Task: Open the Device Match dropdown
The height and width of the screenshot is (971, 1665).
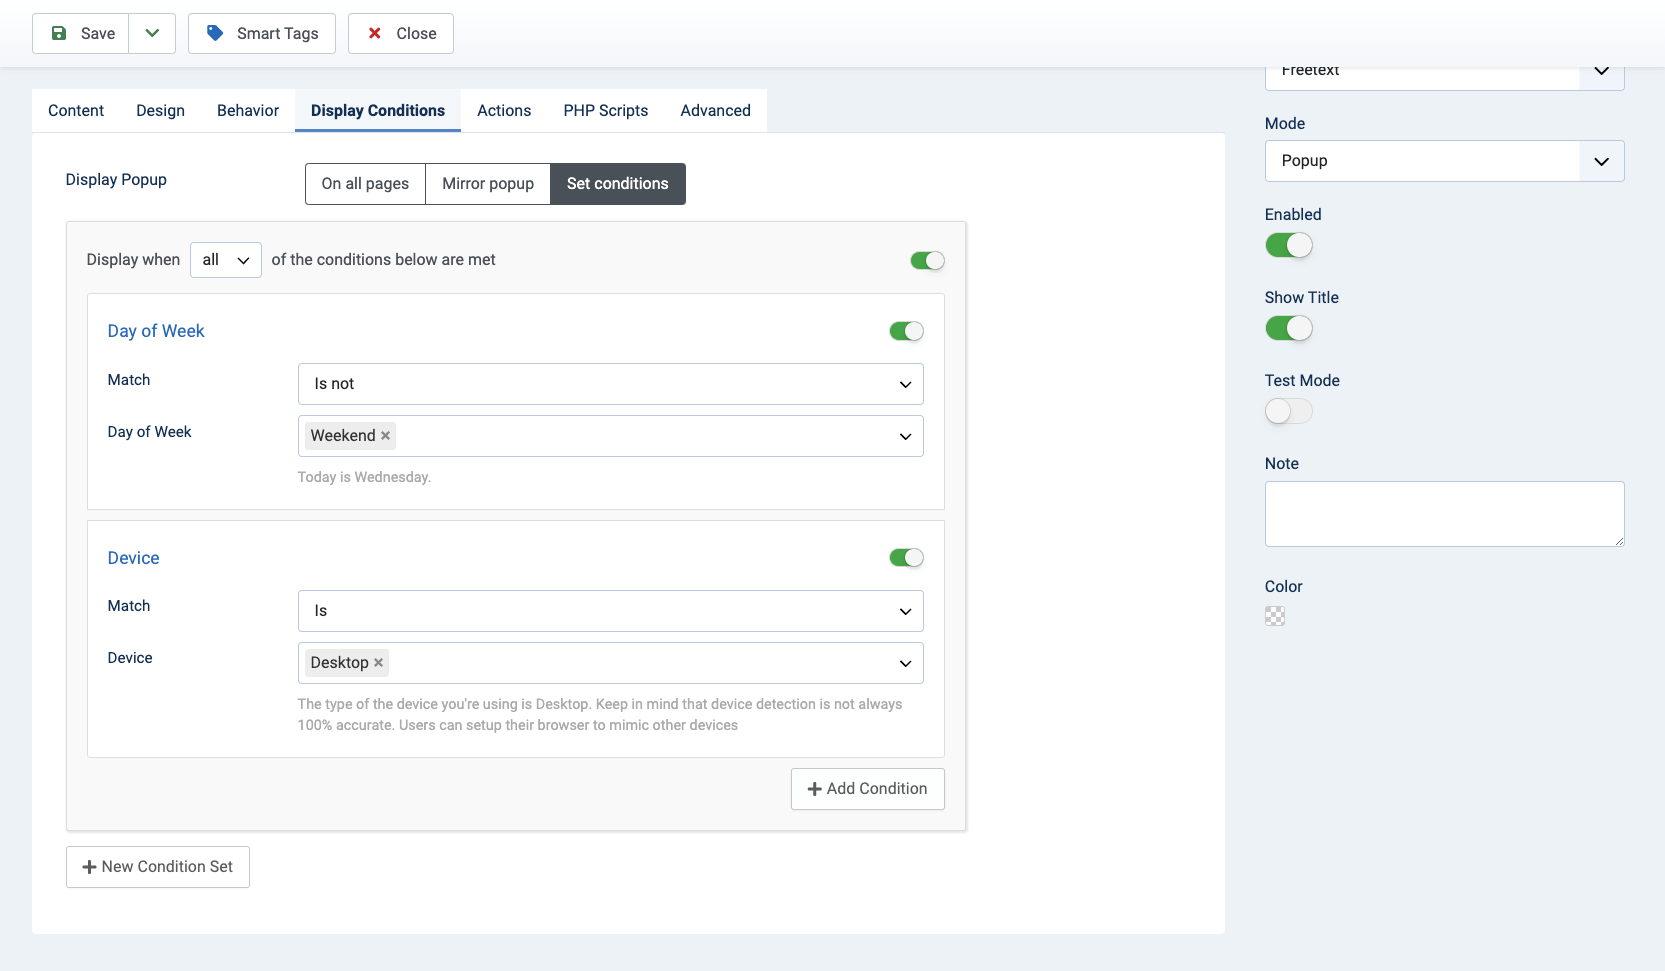Action: click(610, 611)
